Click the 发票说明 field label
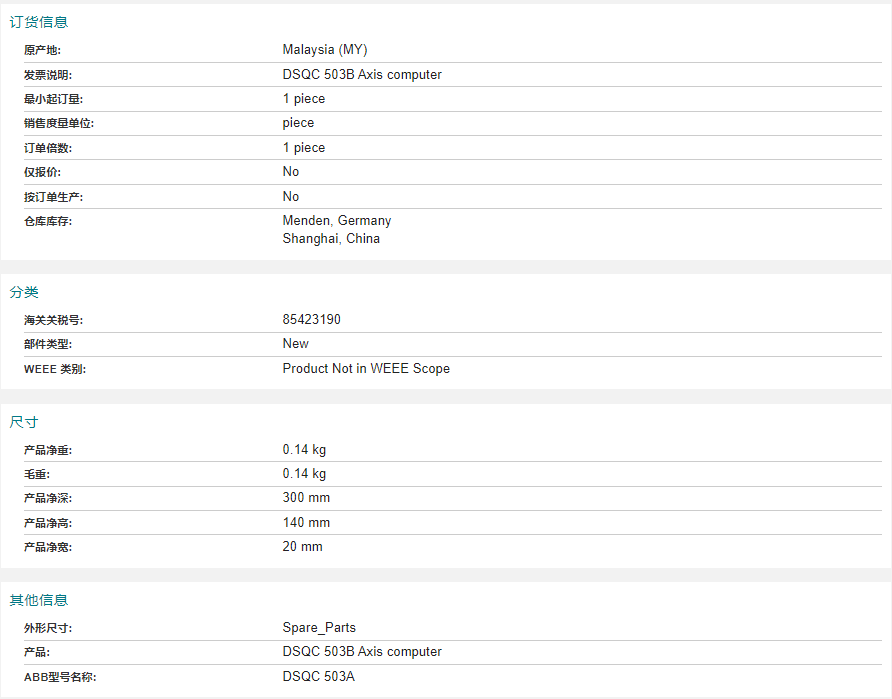 pos(48,75)
